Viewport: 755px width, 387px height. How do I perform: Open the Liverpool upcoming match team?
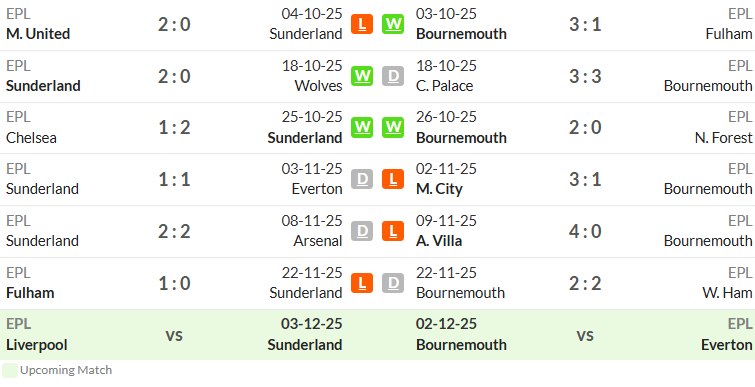click(37, 345)
